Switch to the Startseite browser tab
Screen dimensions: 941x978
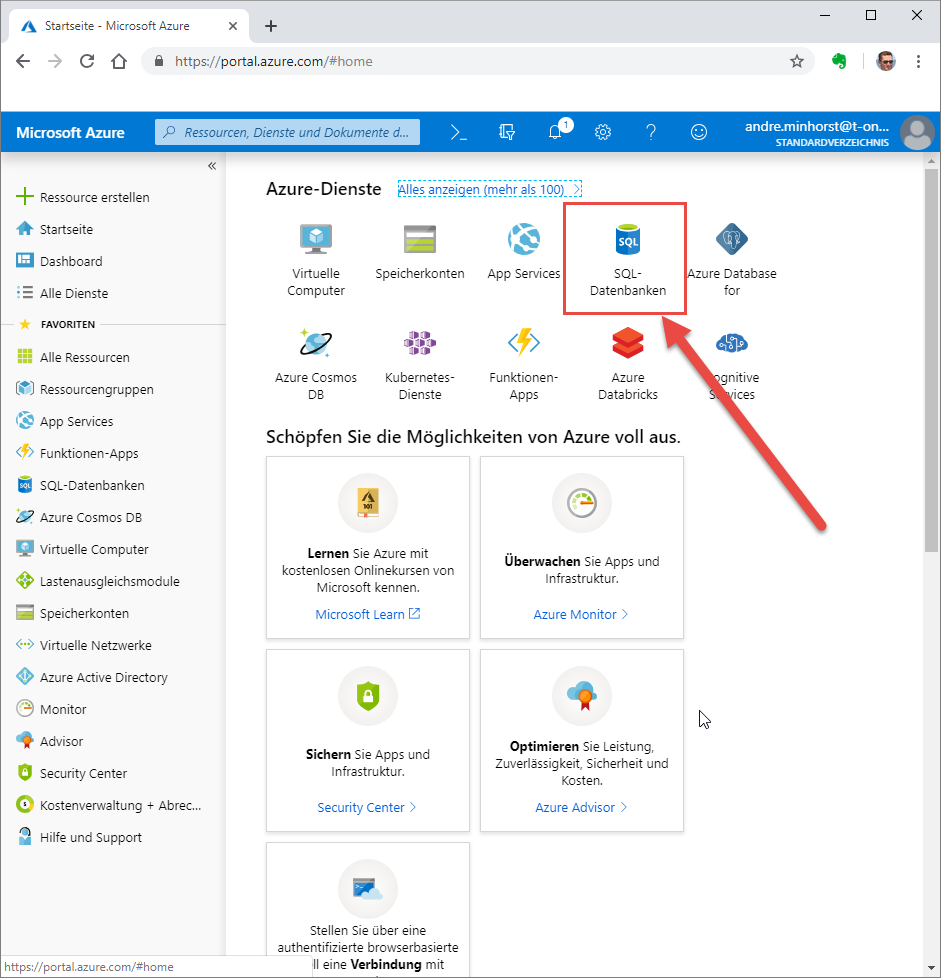[120, 25]
